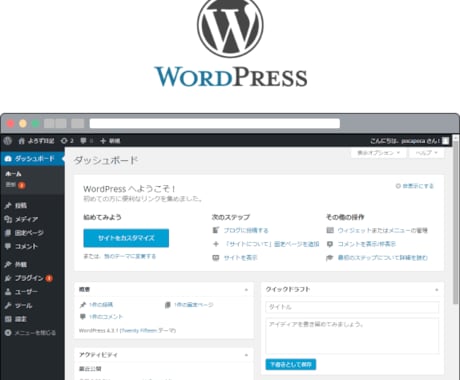Open the 「サイトについて」固定ページを追加 link
This screenshot has width=460, height=380.
(x=272, y=244)
